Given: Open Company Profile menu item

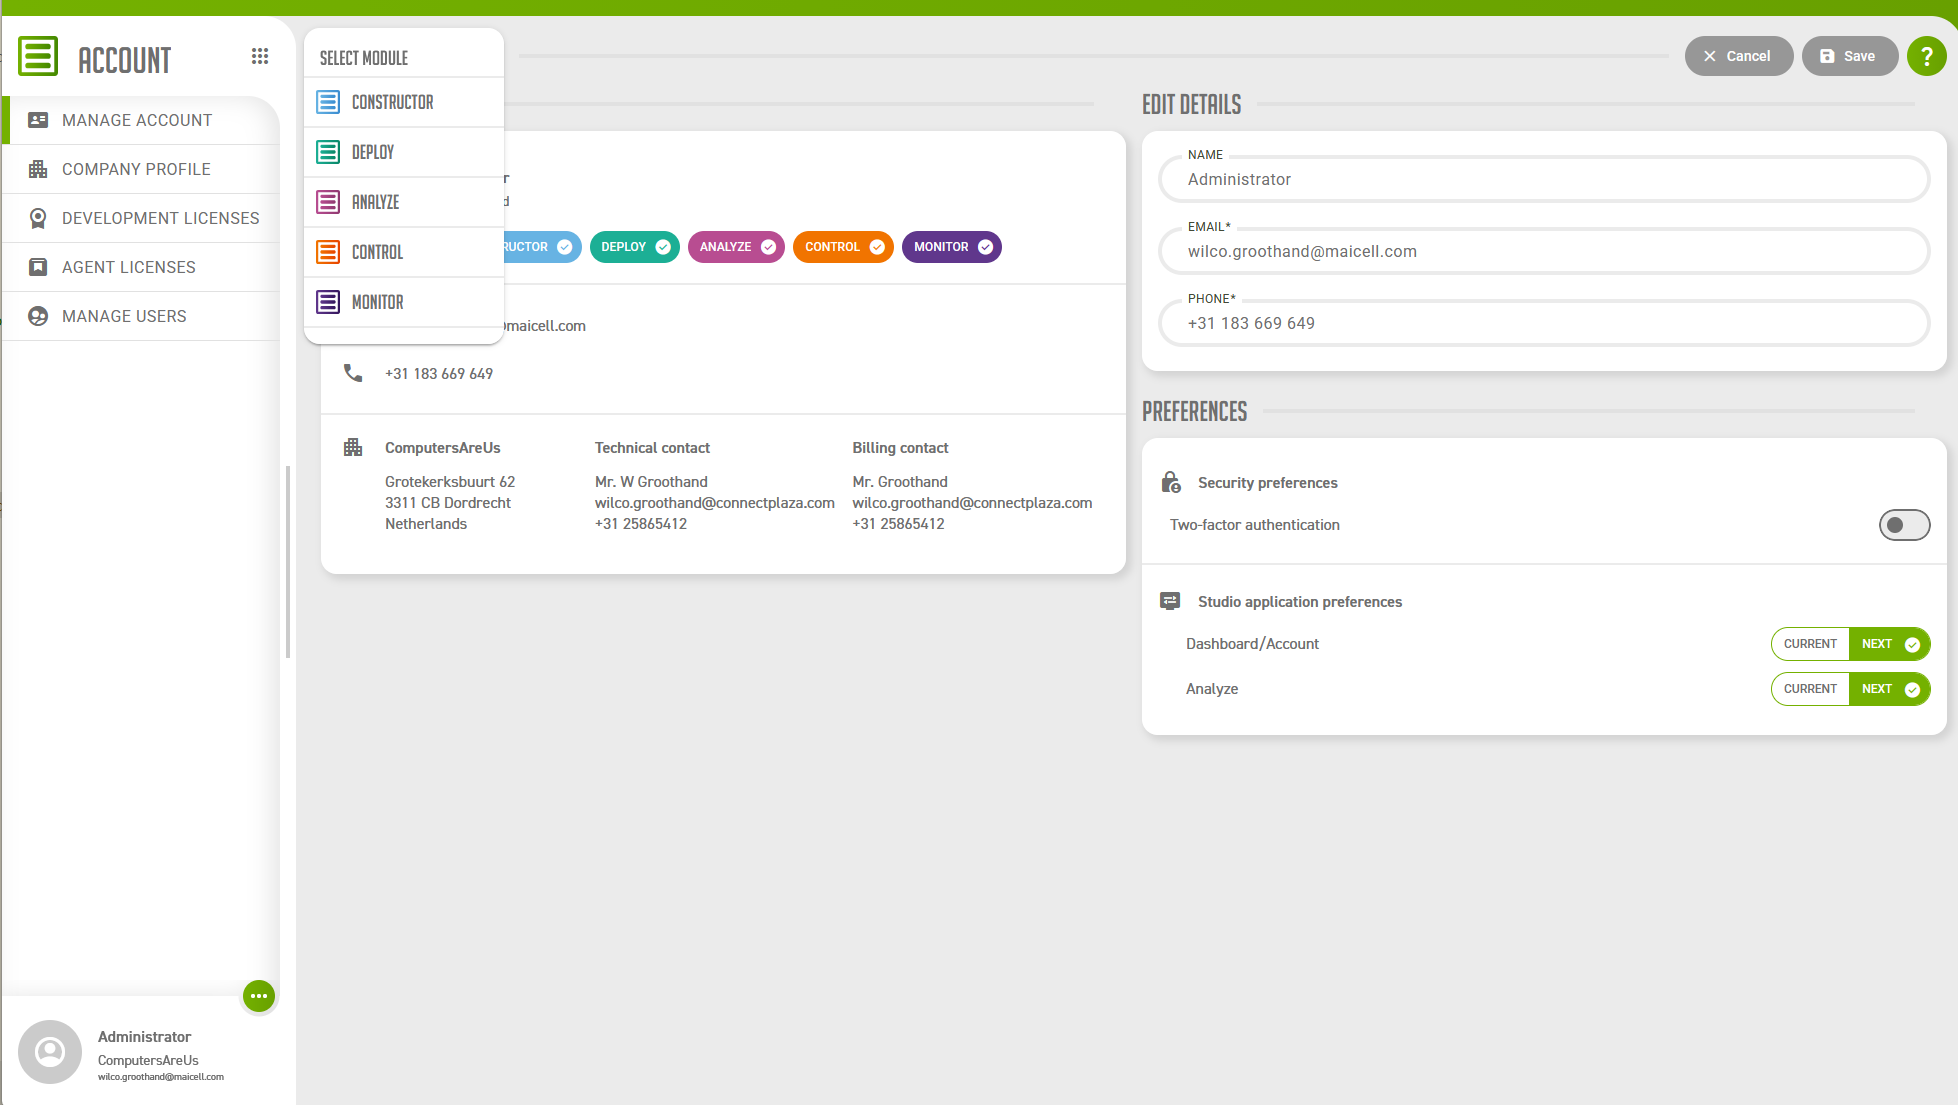Looking at the screenshot, I should (x=141, y=169).
